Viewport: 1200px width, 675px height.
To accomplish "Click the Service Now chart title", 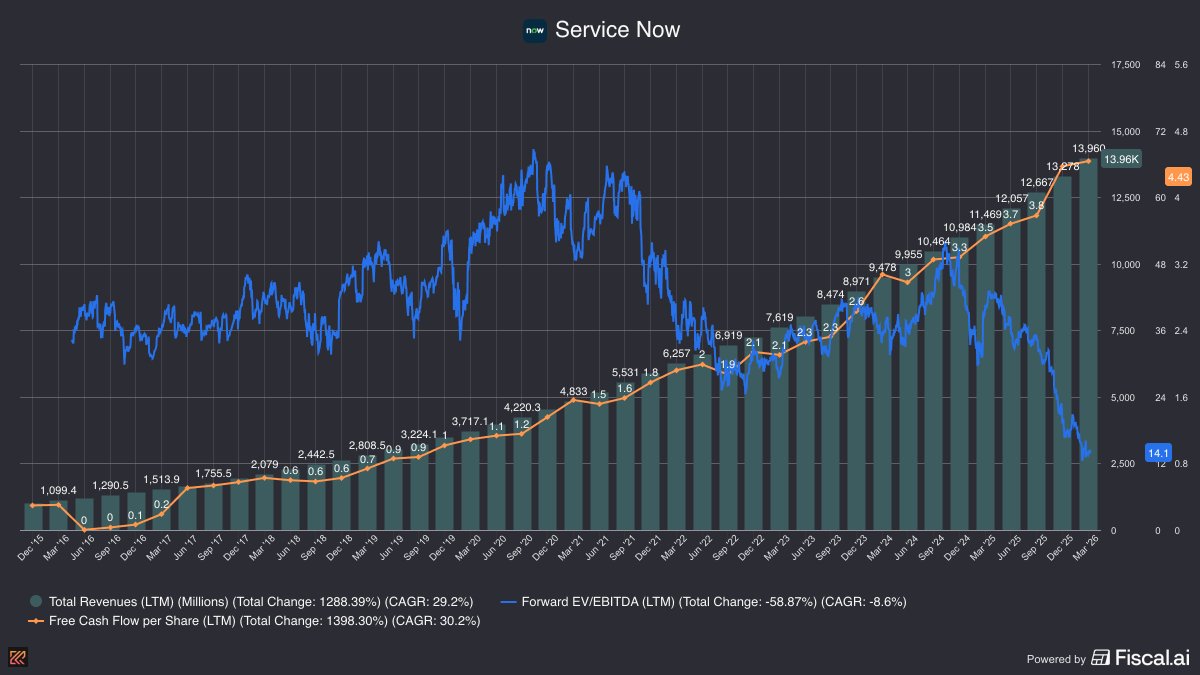I will tap(617, 30).
